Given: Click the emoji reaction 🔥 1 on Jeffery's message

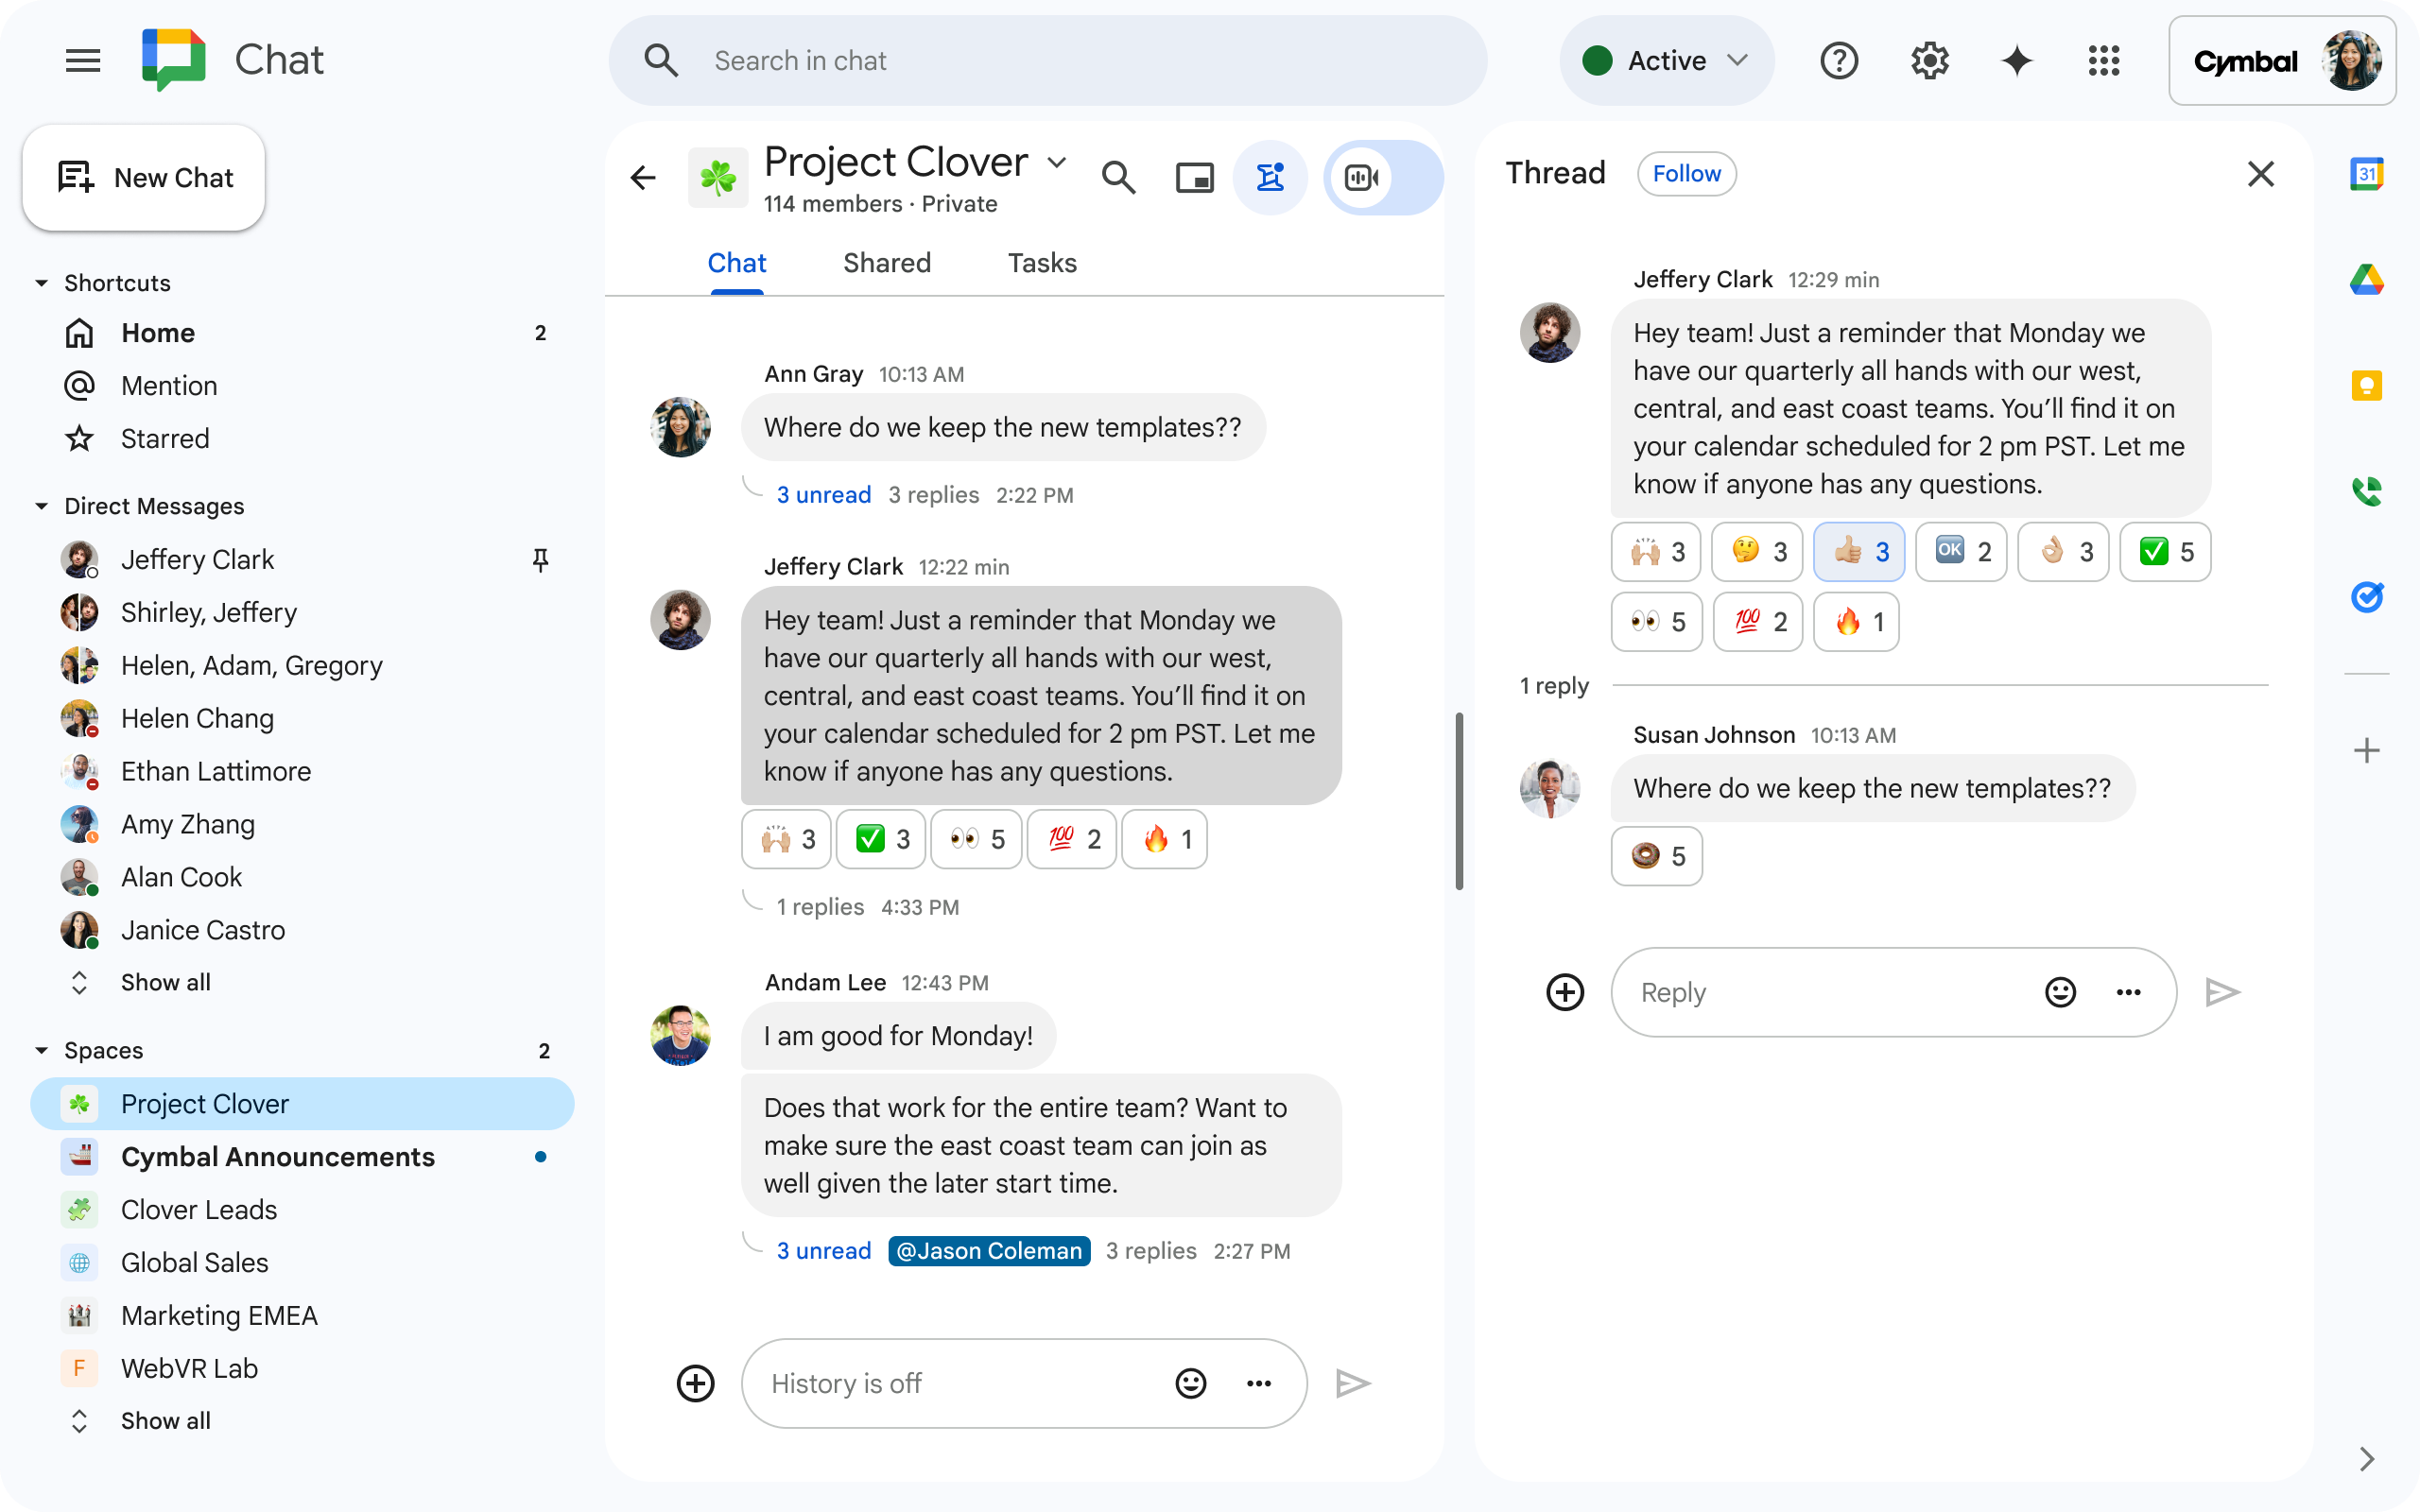Looking at the screenshot, I should click(x=1166, y=839).
